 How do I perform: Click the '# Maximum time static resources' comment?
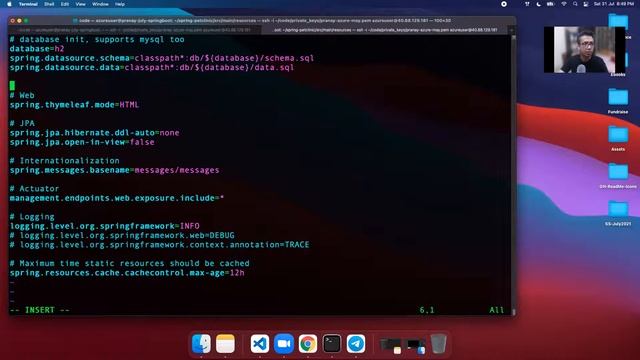(x=129, y=263)
